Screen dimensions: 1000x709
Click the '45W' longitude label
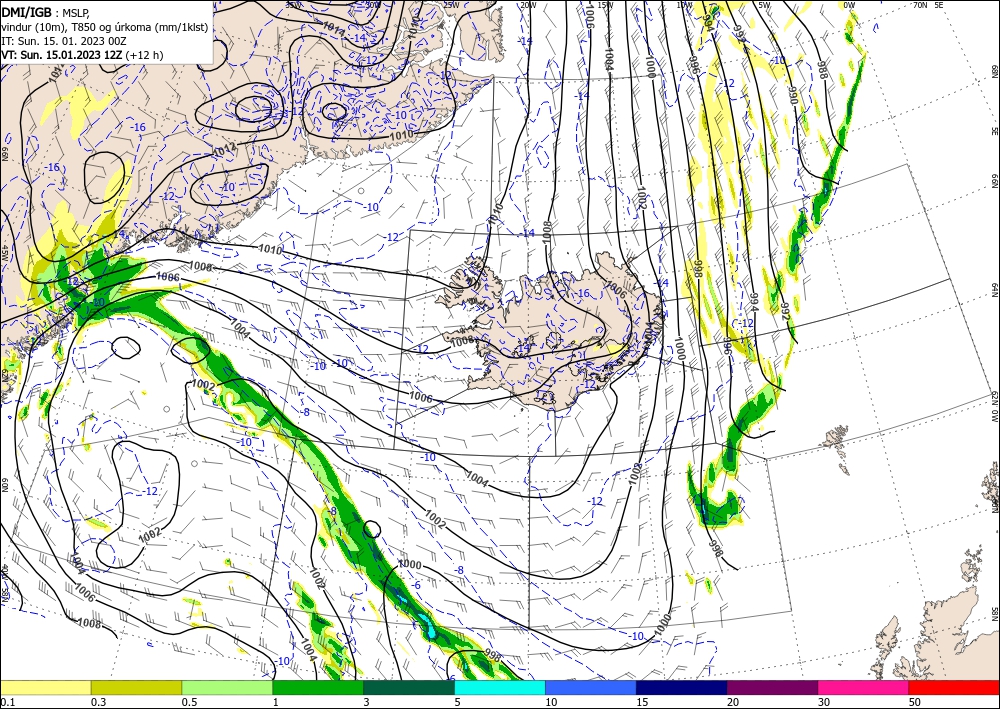[4, 253]
